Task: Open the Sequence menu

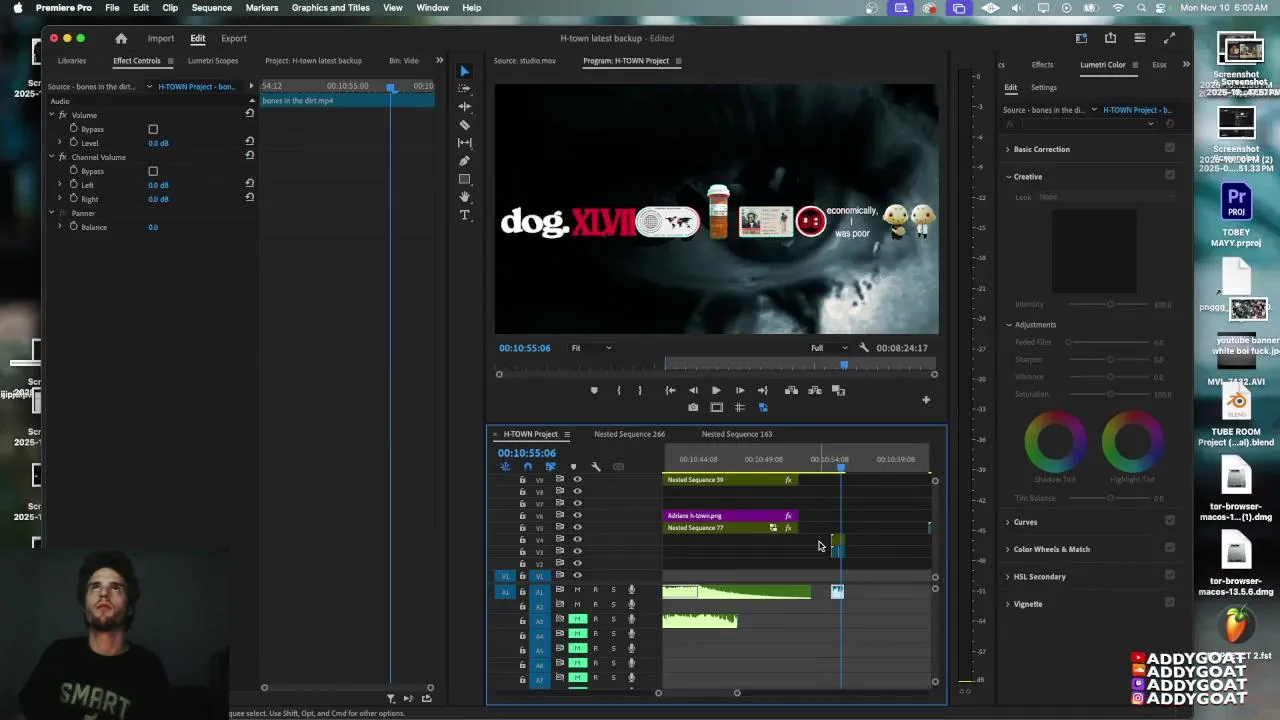Action: [211, 7]
